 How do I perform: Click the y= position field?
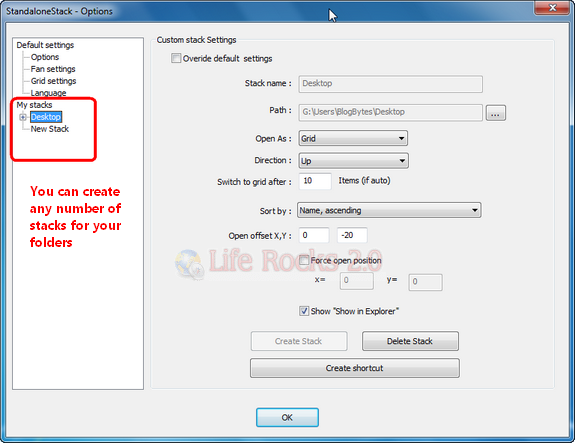point(425,282)
